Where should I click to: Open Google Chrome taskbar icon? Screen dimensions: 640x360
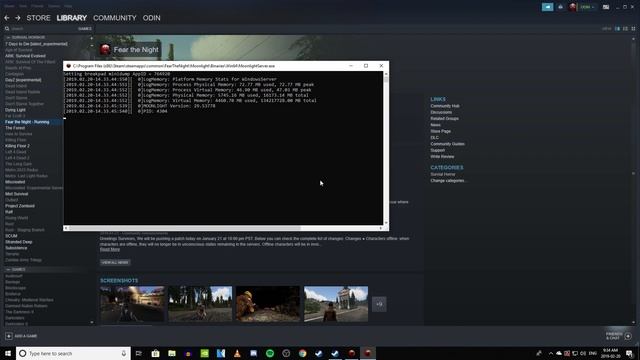click(302, 353)
